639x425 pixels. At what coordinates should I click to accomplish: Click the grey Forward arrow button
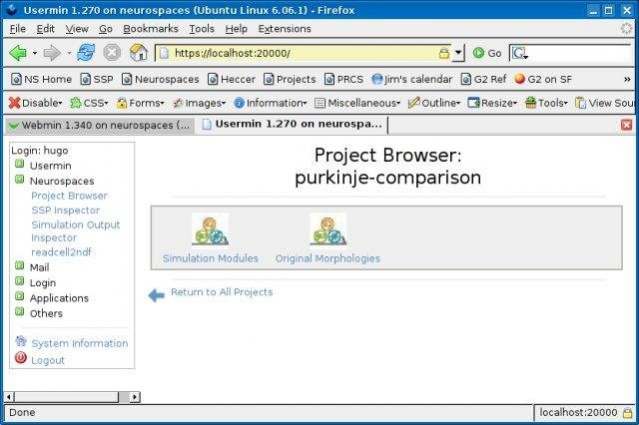coord(52,53)
